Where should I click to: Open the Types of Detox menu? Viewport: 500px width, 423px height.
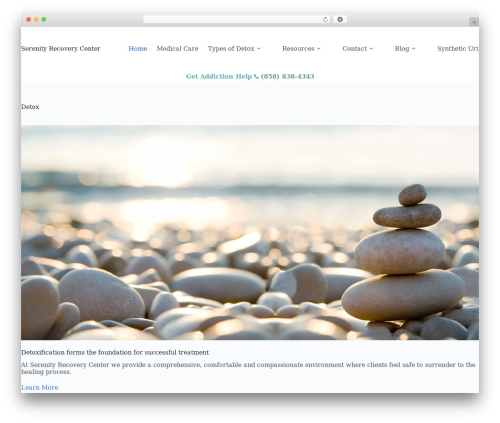click(231, 49)
